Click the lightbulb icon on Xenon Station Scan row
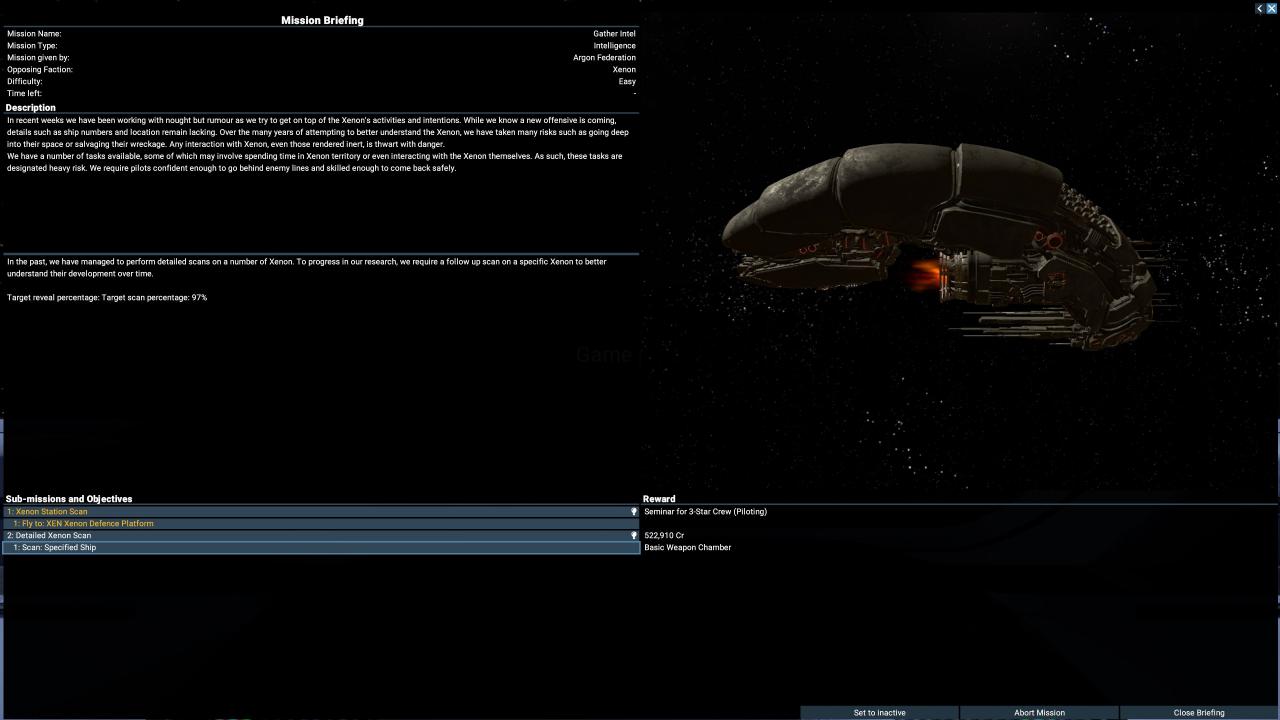 [x=633, y=512]
